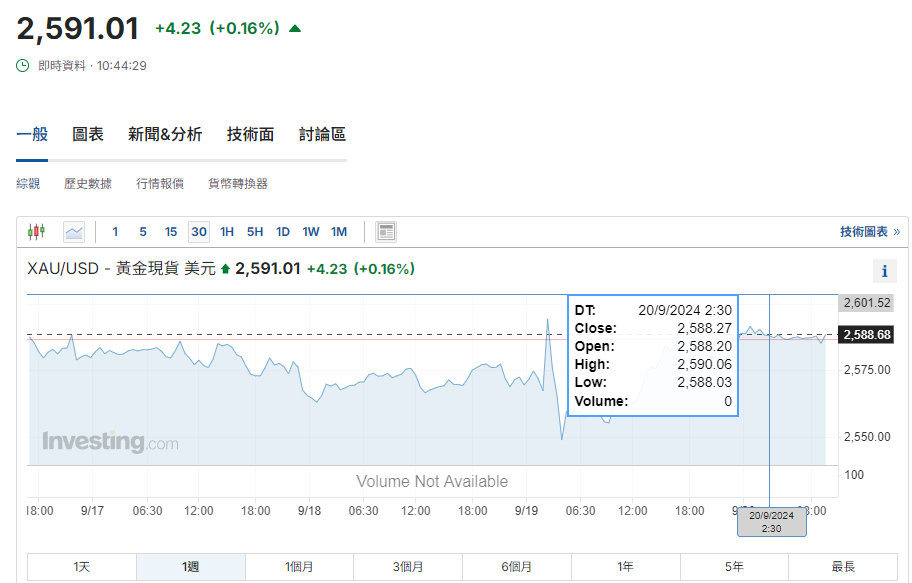Open the 圖表 tab
The width and height of the screenshot is (912, 583).
(88, 135)
